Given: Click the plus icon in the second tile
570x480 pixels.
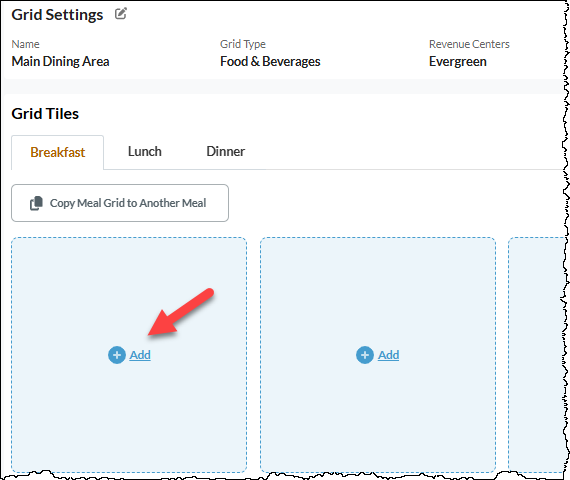Looking at the screenshot, I should [365, 355].
